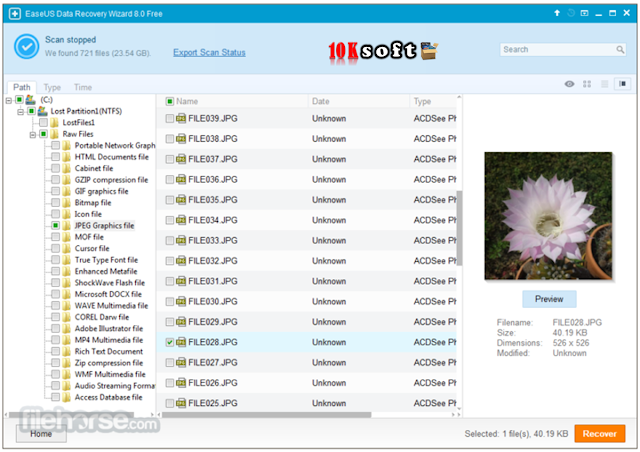
Task: Switch to thumbnail grid view icon
Action: click(587, 84)
